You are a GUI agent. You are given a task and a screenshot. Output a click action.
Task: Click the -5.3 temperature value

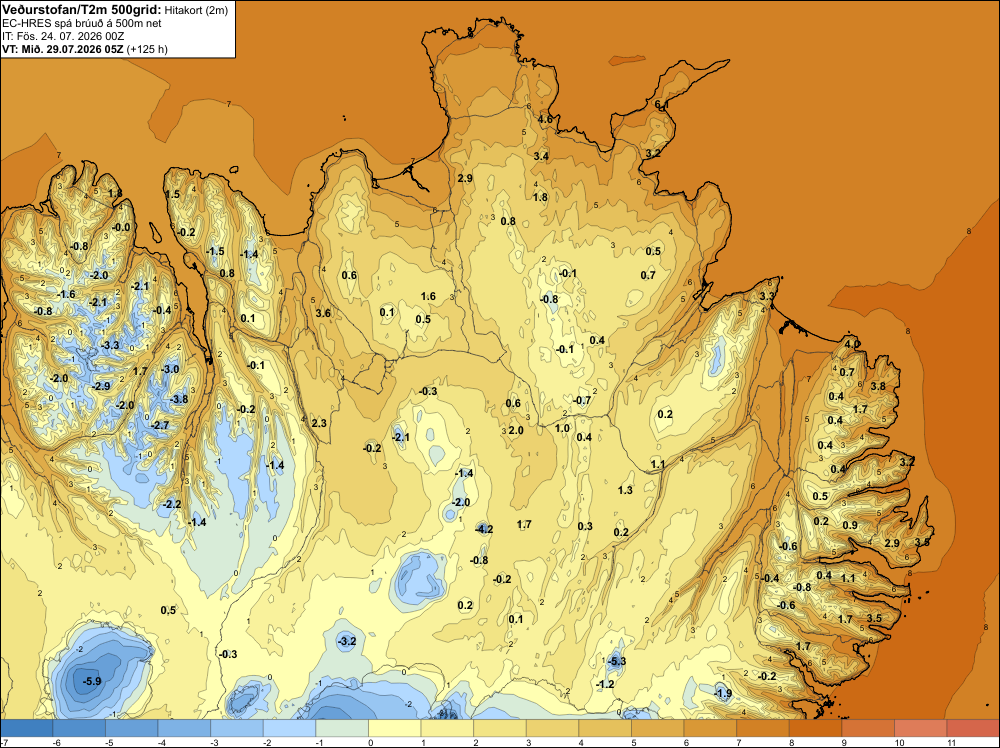(617, 661)
